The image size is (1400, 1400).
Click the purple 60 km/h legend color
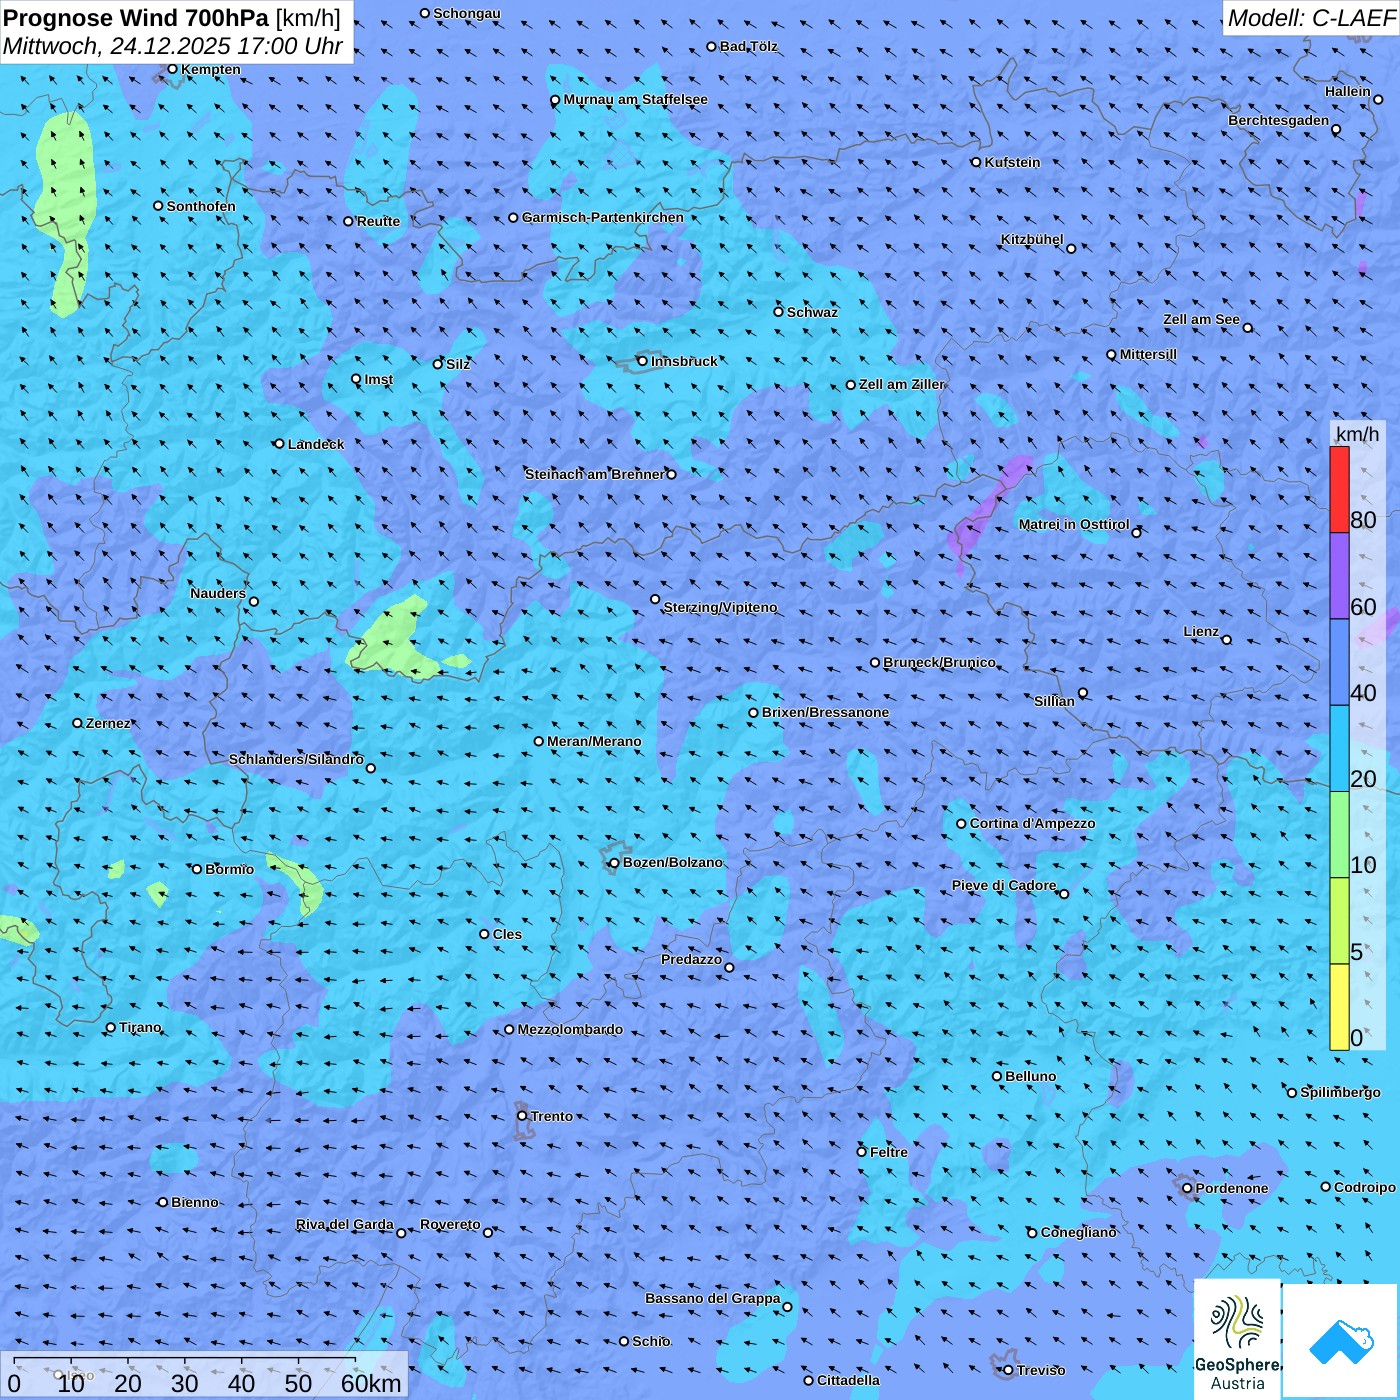(1339, 576)
